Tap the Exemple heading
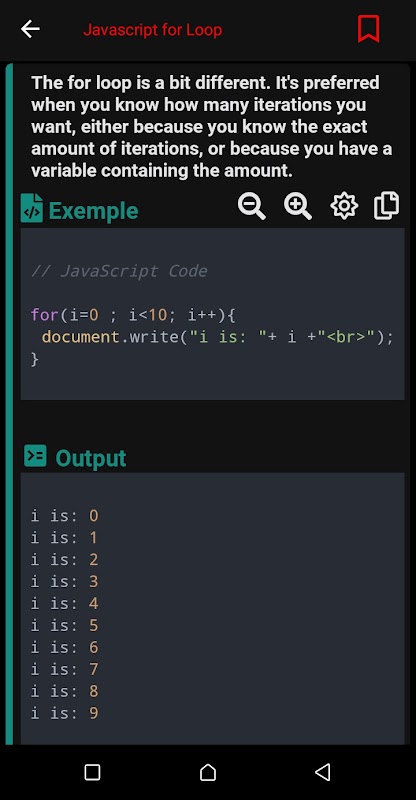The height and width of the screenshot is (800, 416). (x=93, y=211)
